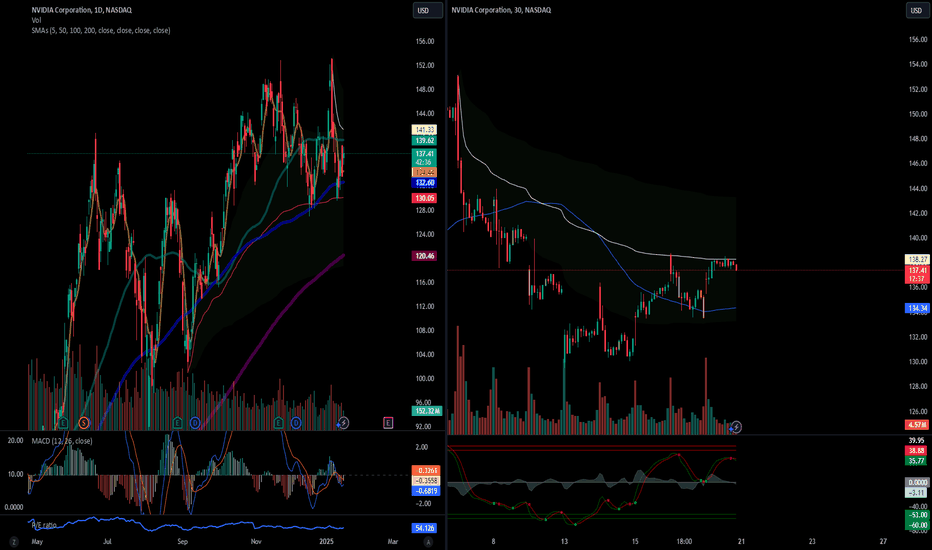932x550 pixels.
Task: Open the pink upcoming earnings 'E' marker
Action: 388,423
